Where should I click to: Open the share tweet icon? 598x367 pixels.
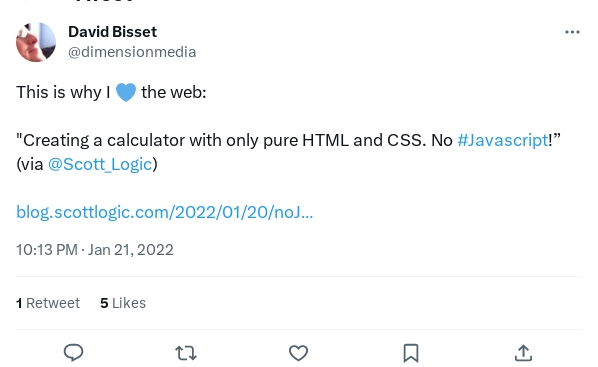pos(523,353)
